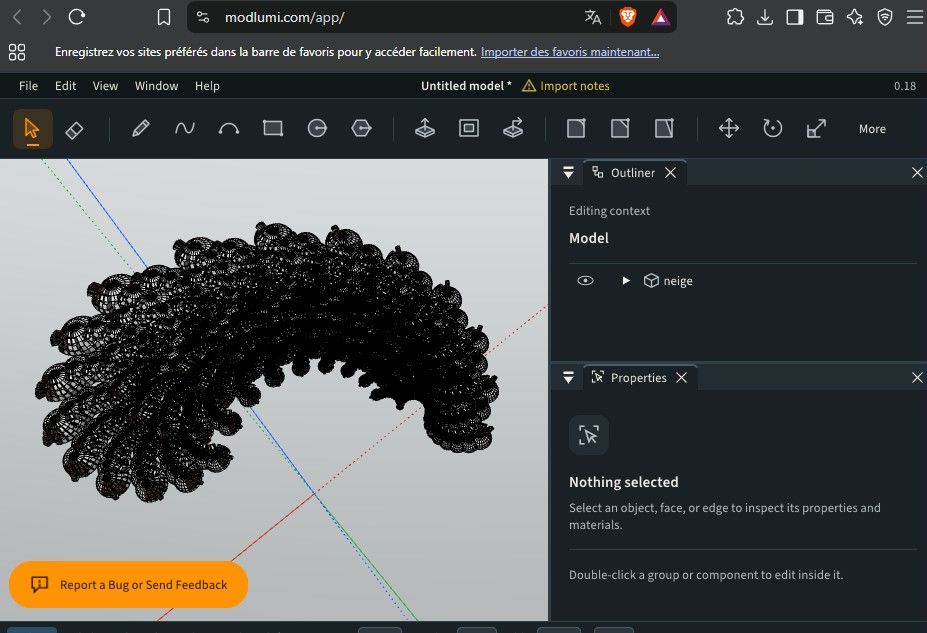Open the Outliner panel dropdown menu

568,173
